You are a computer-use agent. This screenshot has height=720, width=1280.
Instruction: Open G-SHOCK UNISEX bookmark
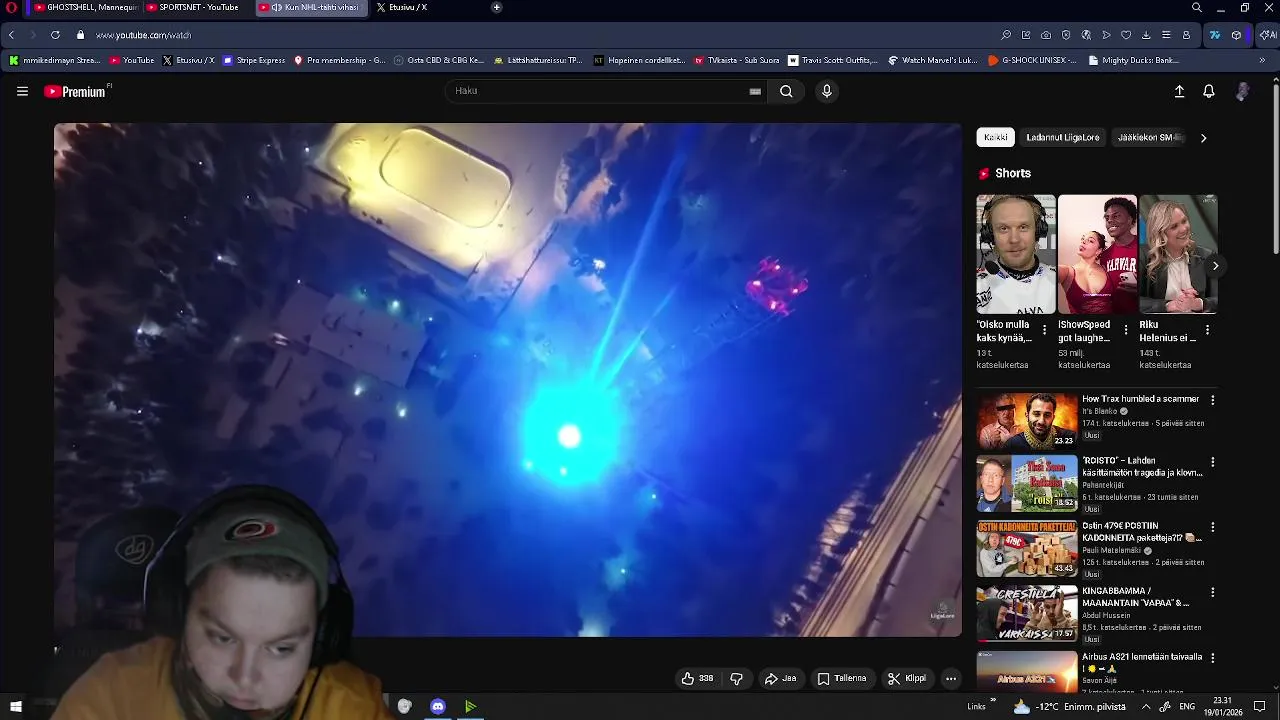pos(1032,60)
